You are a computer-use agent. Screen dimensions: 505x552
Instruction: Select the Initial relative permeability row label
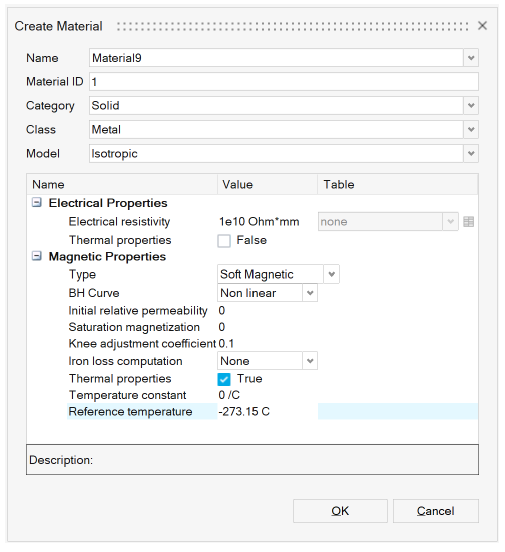click(x=138, y=310)
